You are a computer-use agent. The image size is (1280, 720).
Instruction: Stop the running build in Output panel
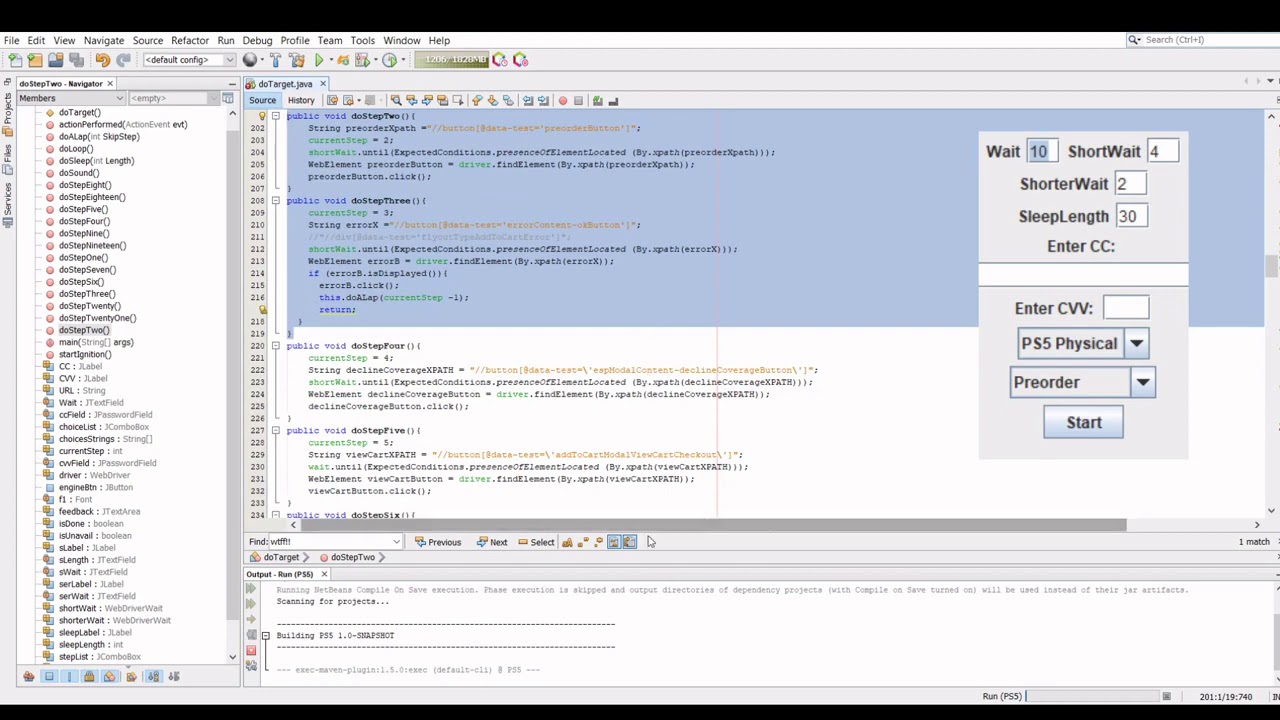pyautogui.click(x=251, y=651)
